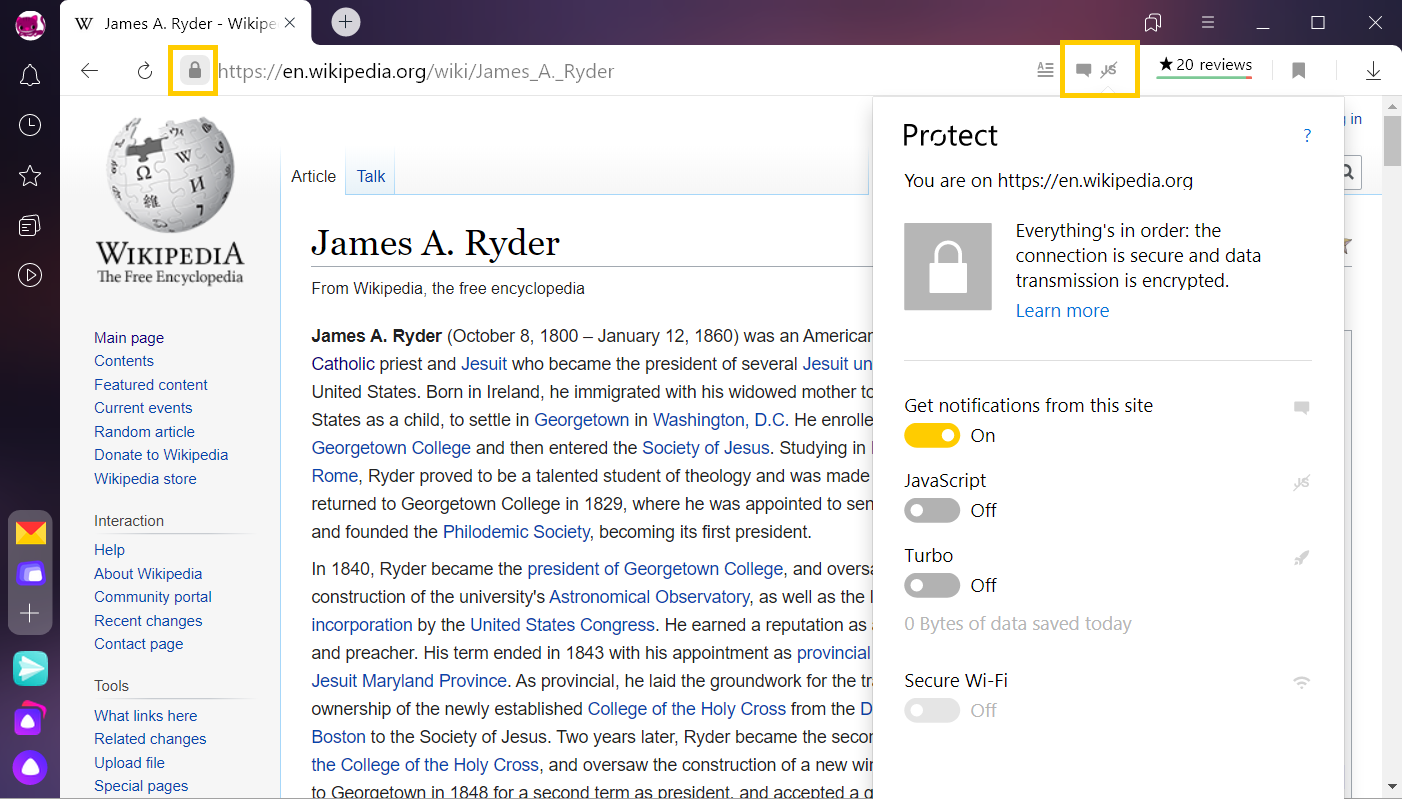Viewport: 1402px width, 799px height.
Task: Open Contact page link
Action: 139,644
